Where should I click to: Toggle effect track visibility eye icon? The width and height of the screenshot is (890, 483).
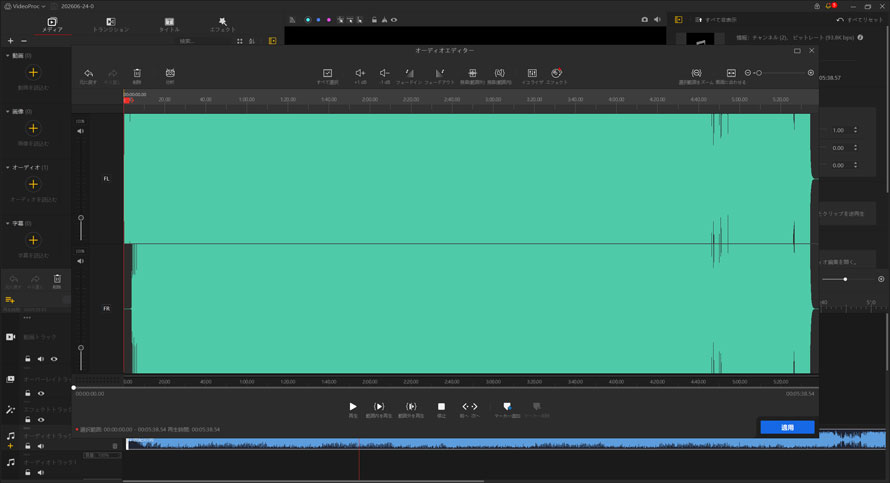tap(41, 419)
